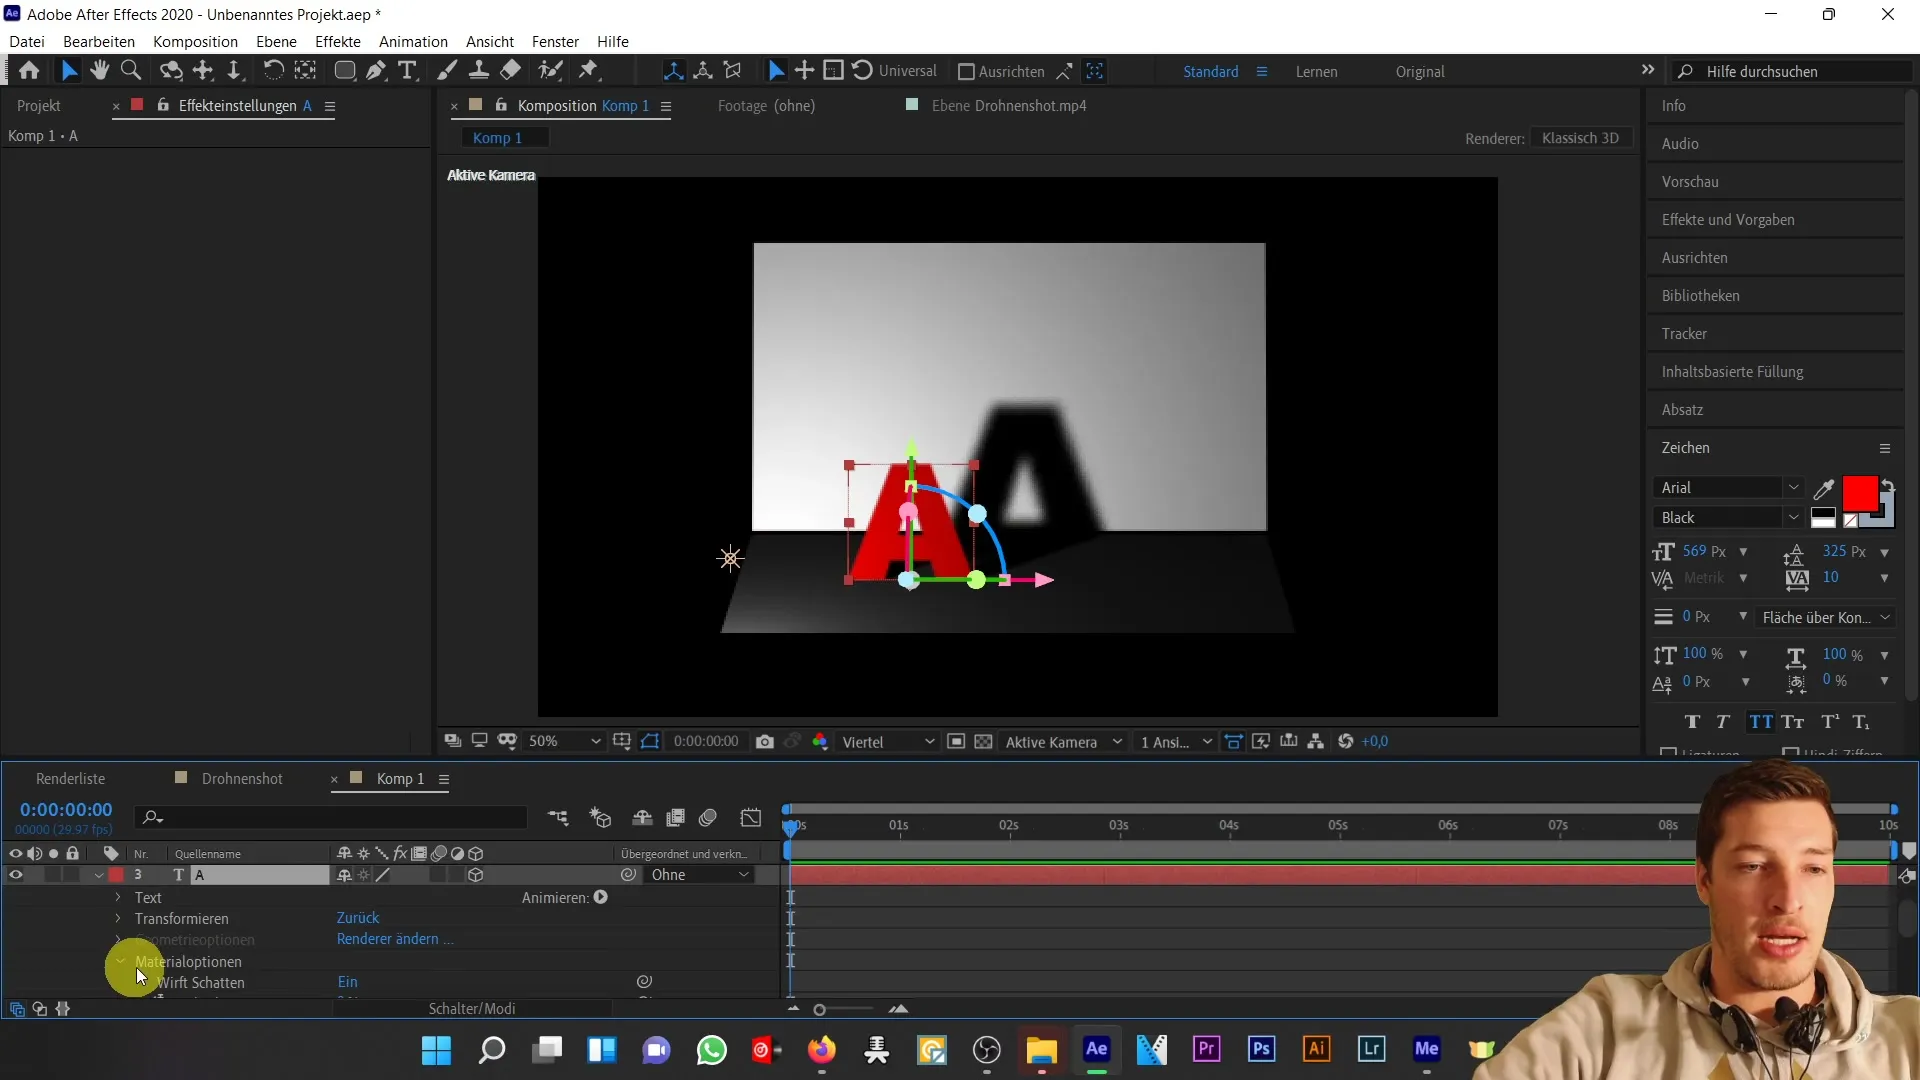
Task: Toggle visibility of layer 3 A
Action: coord(15,874)
